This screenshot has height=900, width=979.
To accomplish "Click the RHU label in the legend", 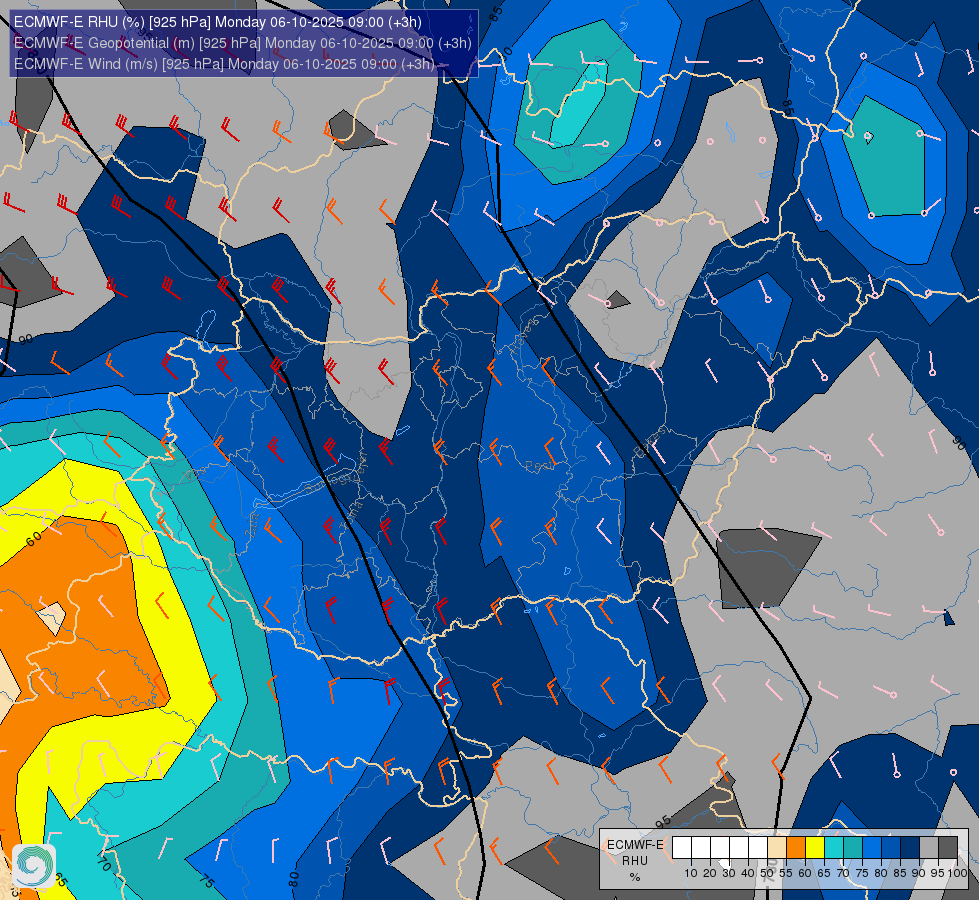I will [635, 861].
